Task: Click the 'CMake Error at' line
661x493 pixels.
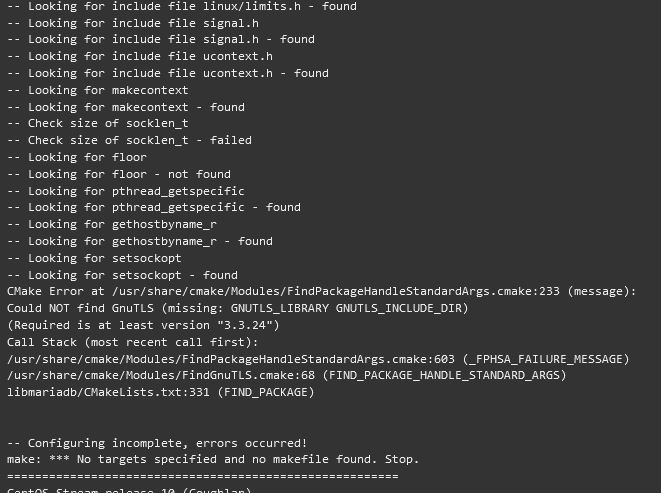Action: tap(322, 291)
